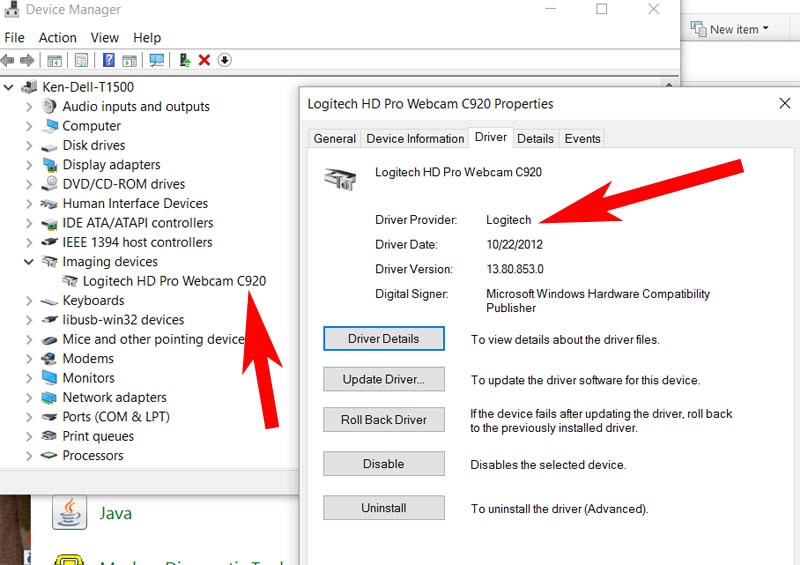Click the red X uninstall device icon
The image size is (800, 565).
(x=204, y=60)
